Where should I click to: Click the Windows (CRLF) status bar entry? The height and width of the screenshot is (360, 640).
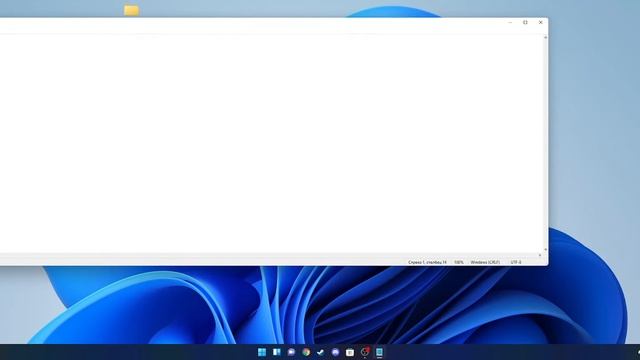pyautogui.click(x=485, y=262)
